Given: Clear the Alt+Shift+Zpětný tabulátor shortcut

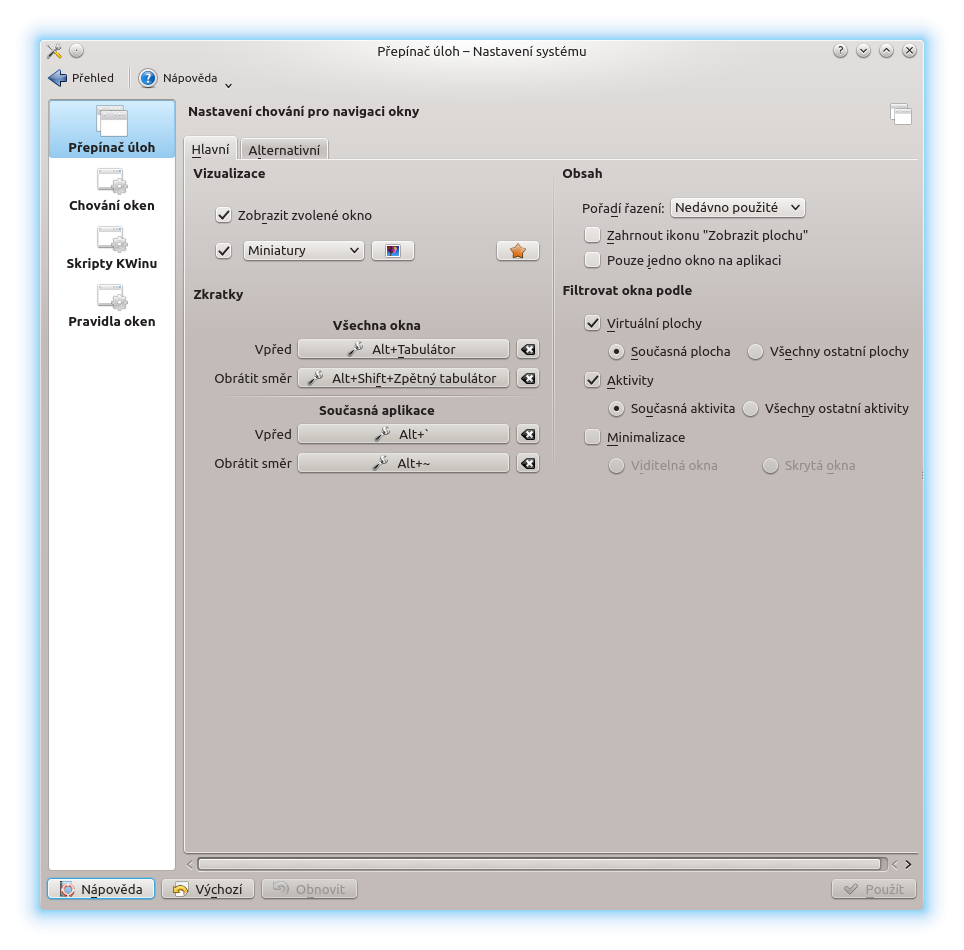Looking at the screenshot, I should tap(528, 378).
